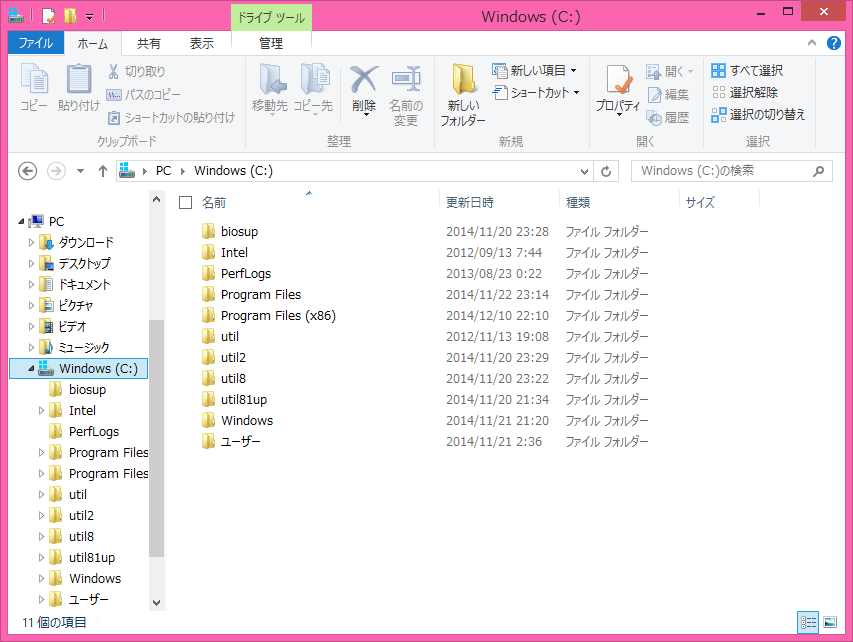853x642 pixels.
Task: Open the Quick Access Toolbar customize dropdown
Action: (x=90, y=17)
